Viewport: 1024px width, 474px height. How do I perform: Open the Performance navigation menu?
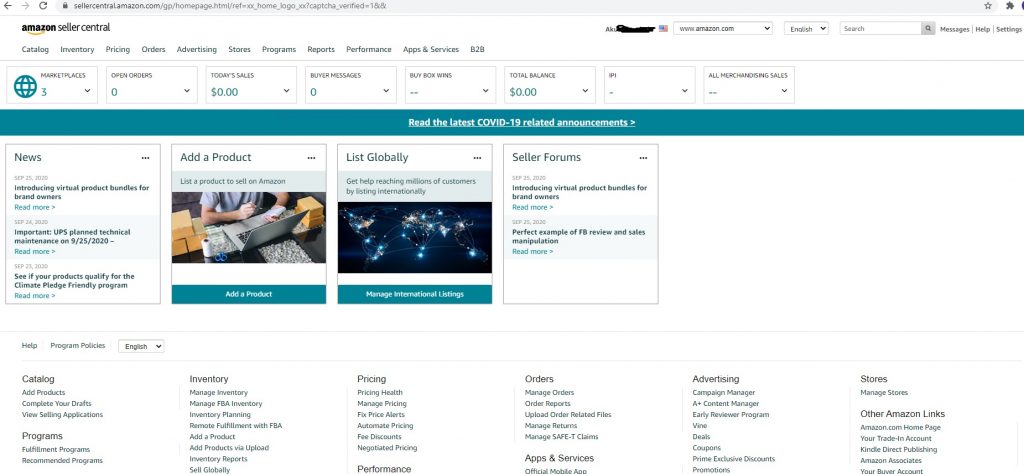(369, 50)
